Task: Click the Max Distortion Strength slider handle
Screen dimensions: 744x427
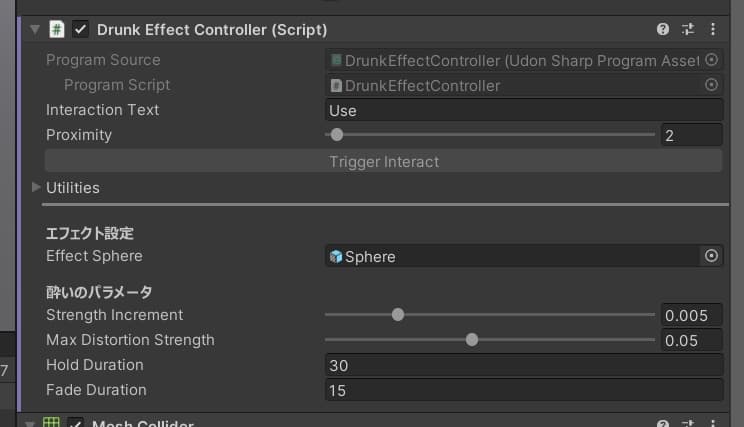Action: pyautogui.click(x=472, y=340)
